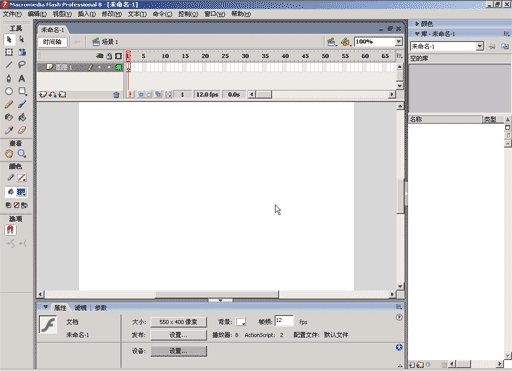Open the stage zoom 100% dropdown

tap(399, 42)
